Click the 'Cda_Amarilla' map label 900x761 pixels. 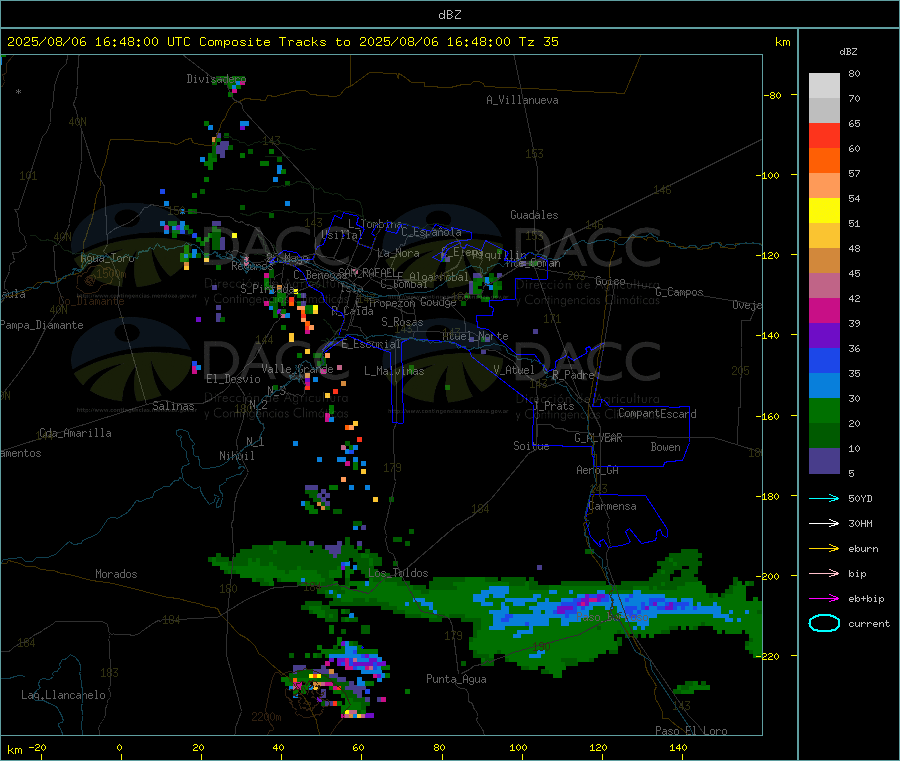[x=75, y=433]
